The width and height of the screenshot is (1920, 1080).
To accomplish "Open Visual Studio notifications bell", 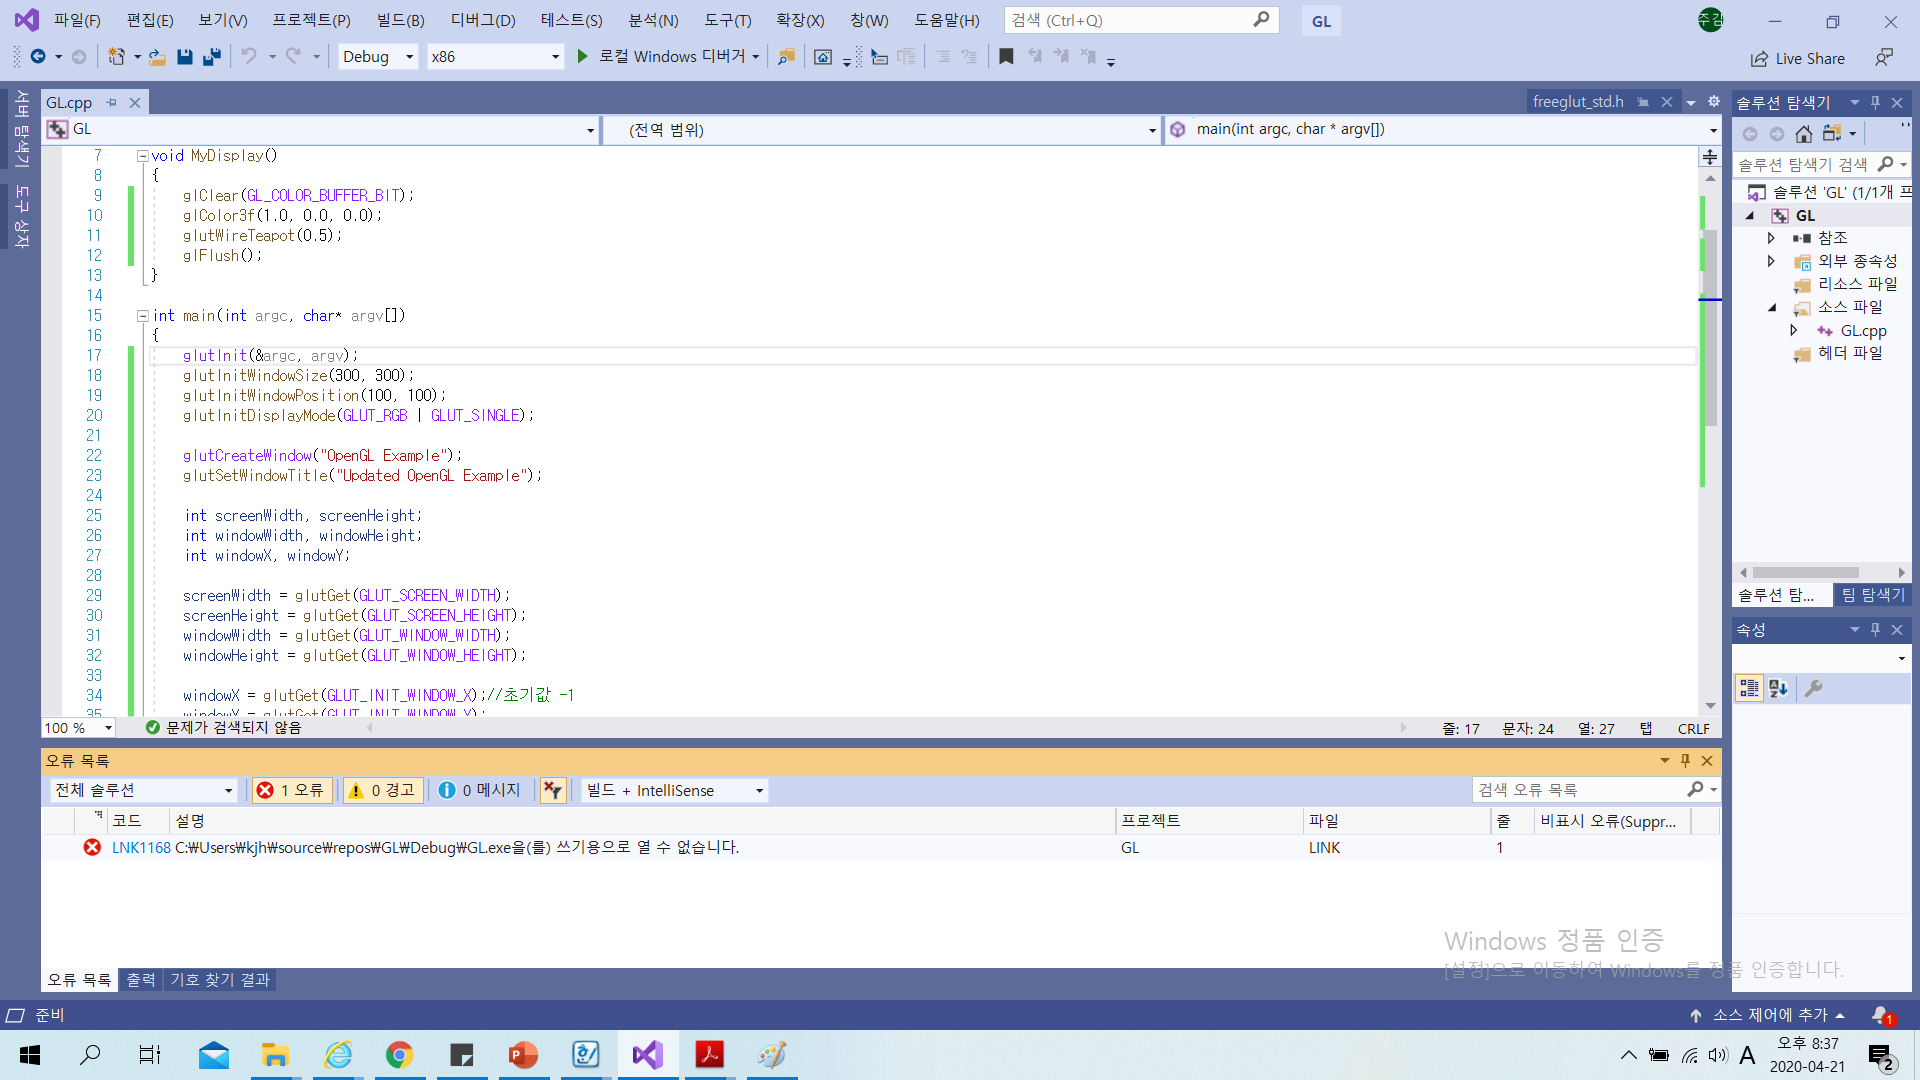I will [1881, 1015].
